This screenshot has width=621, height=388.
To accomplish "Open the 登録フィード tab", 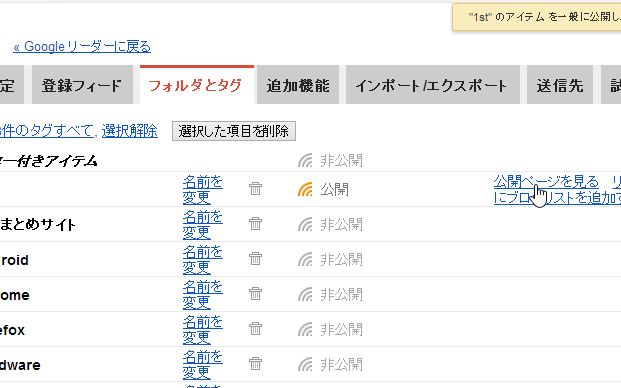I will pyautogui.click(x=82, y=85).
